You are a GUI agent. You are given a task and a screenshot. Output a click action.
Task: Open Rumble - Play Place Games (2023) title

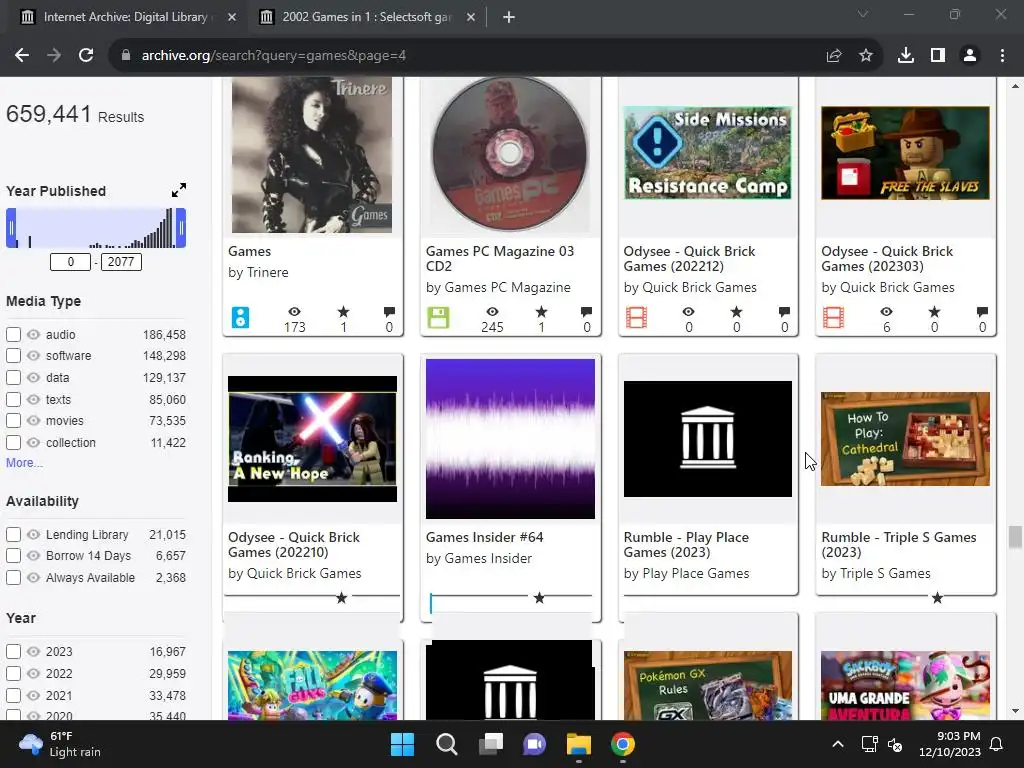coord(686,545)
